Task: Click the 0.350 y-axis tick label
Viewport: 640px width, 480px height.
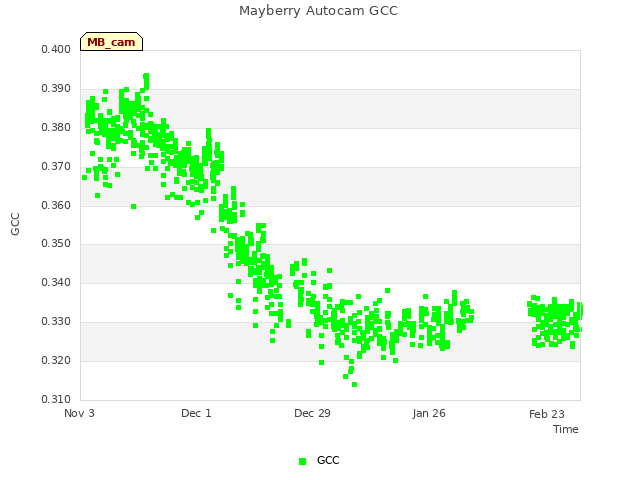Action: [x=56, y=244]
